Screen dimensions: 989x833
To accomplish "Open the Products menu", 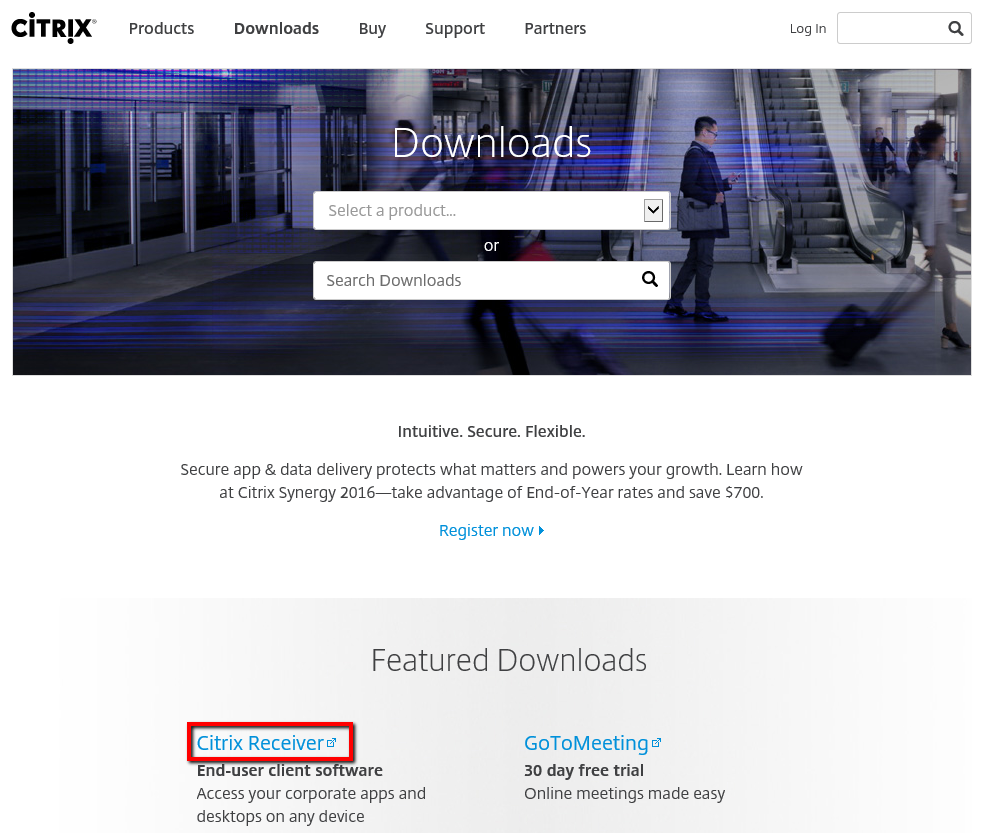I will tap(161, 28).
